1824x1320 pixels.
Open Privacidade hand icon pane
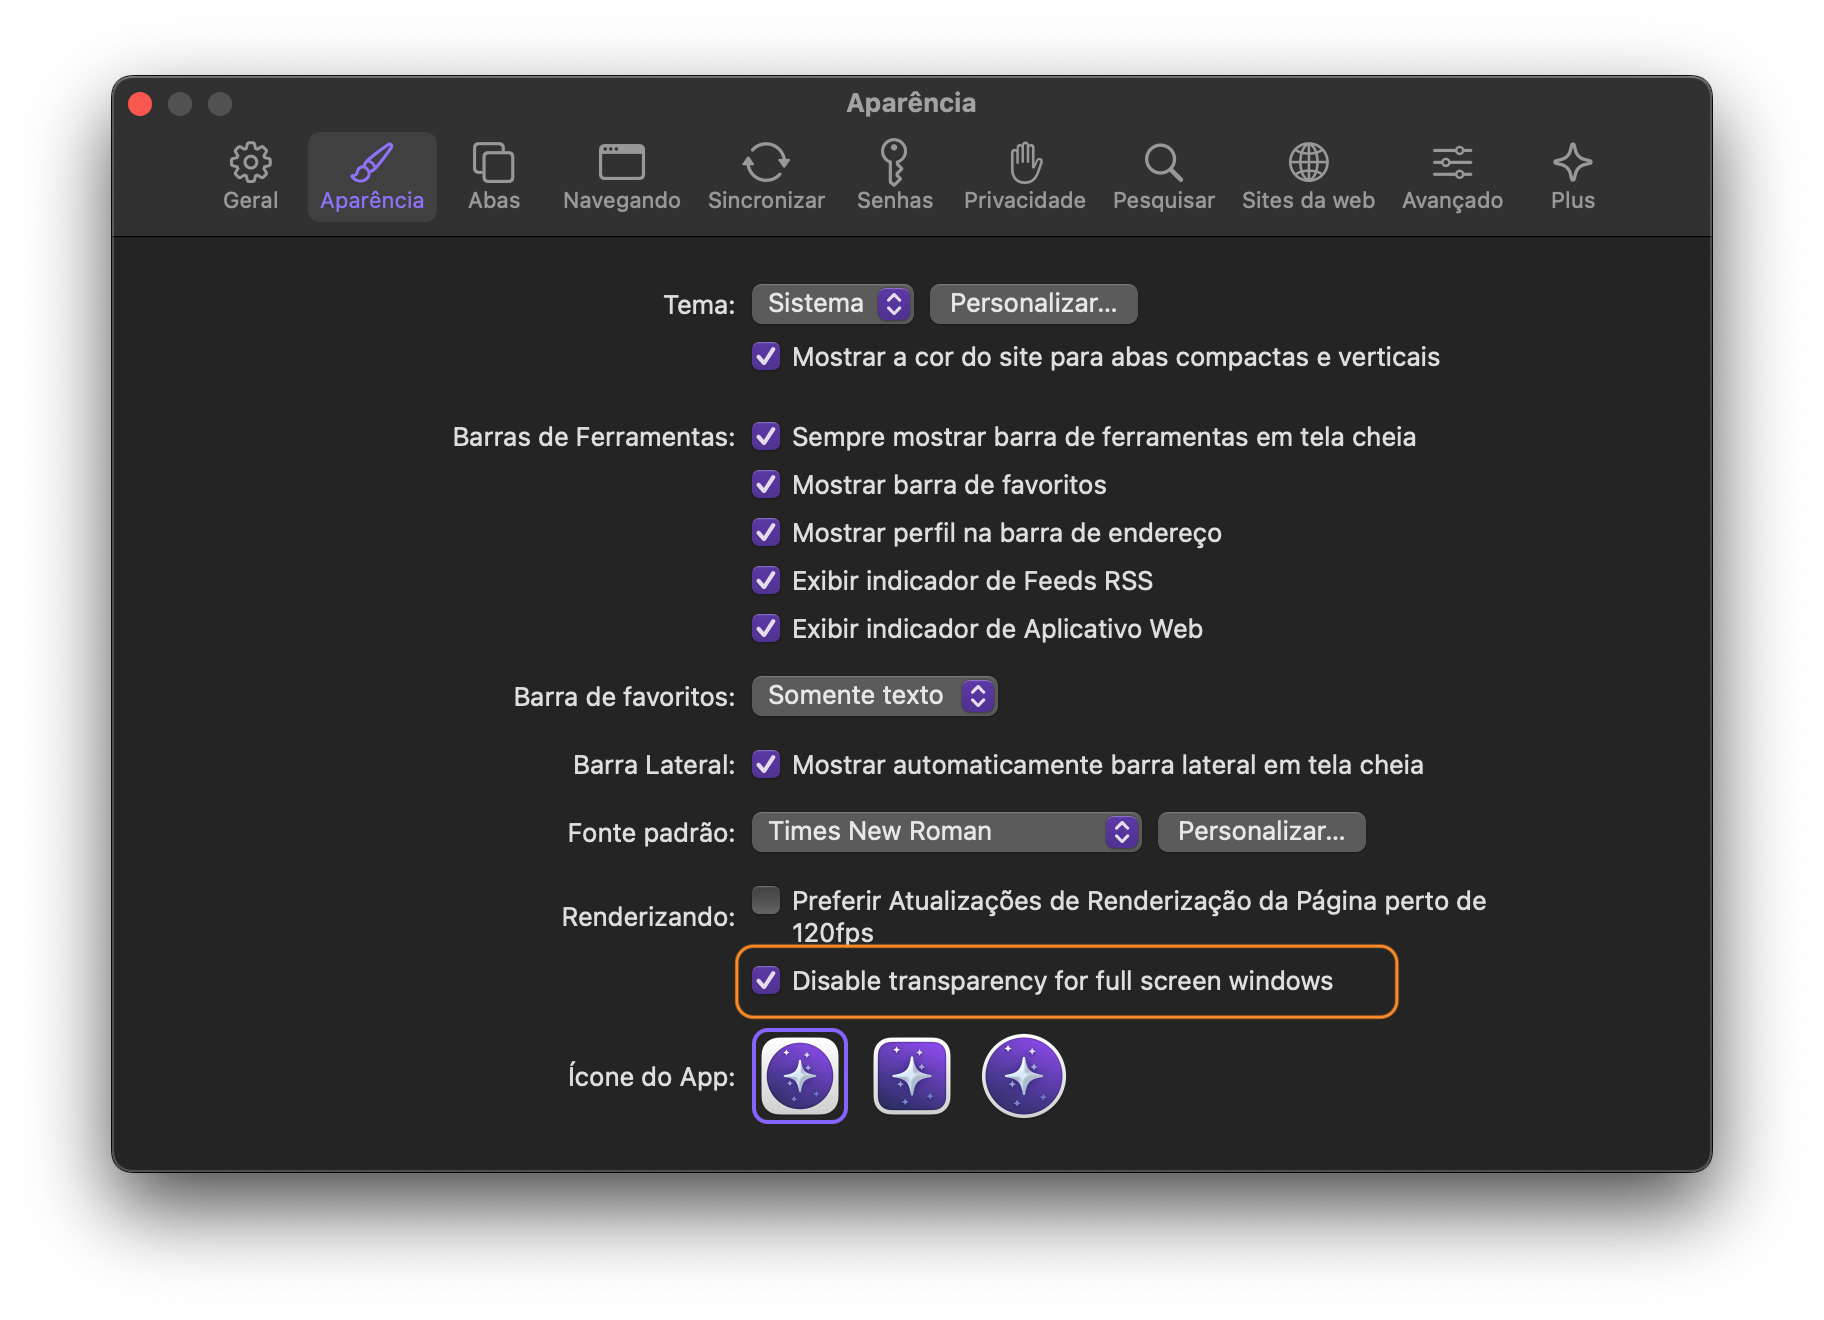click(x=1024, y=177)
